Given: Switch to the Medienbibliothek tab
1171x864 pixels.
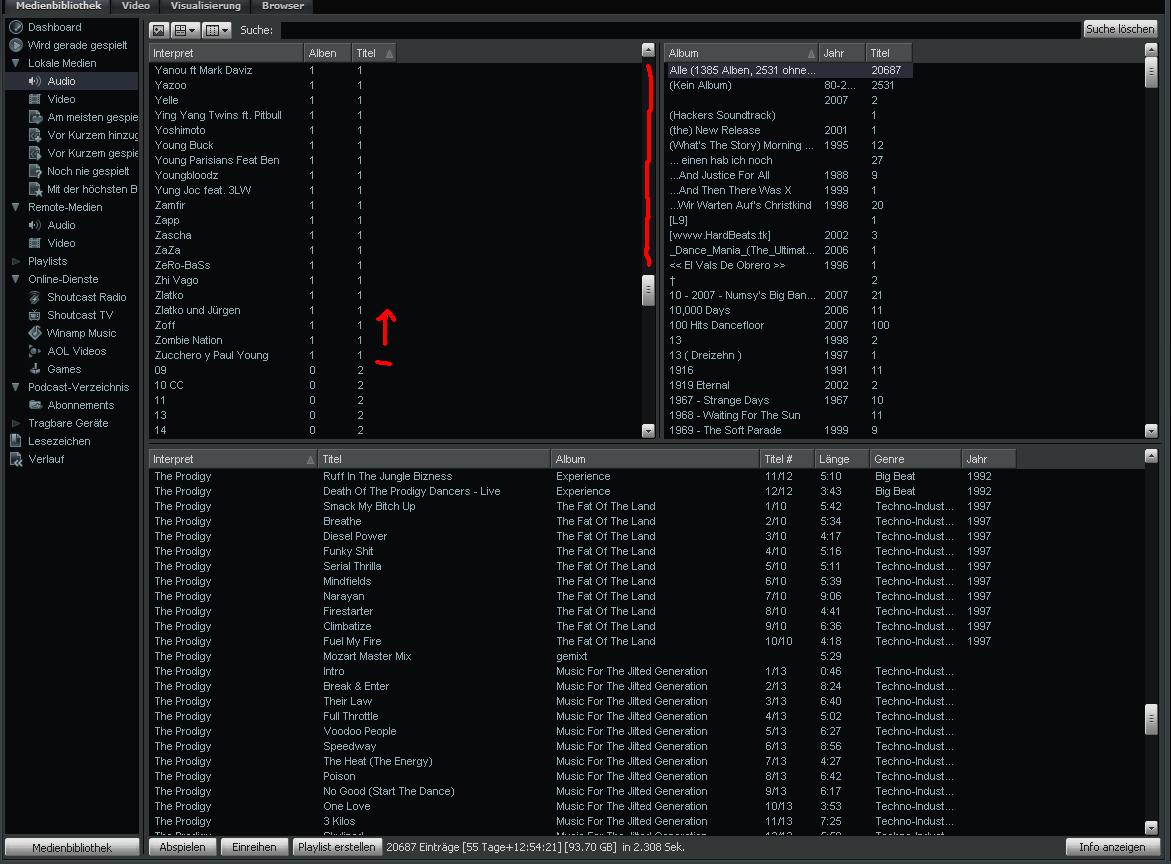Looking at the screenshot, I should point(58,6).
